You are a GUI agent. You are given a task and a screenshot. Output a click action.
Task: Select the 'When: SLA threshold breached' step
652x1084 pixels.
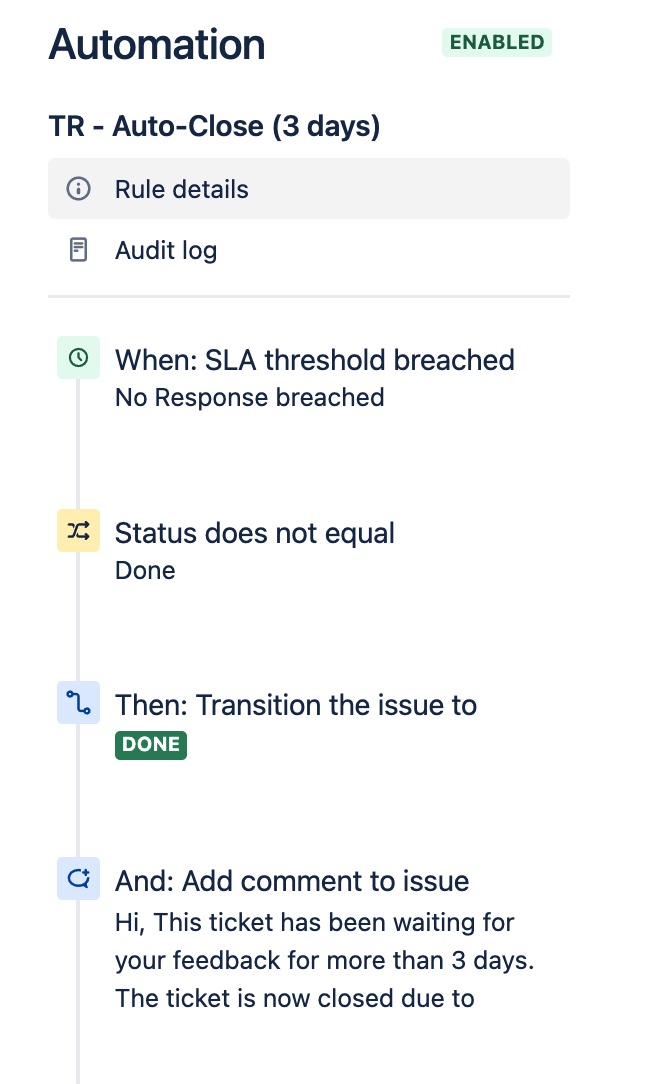tap(315, 359)
